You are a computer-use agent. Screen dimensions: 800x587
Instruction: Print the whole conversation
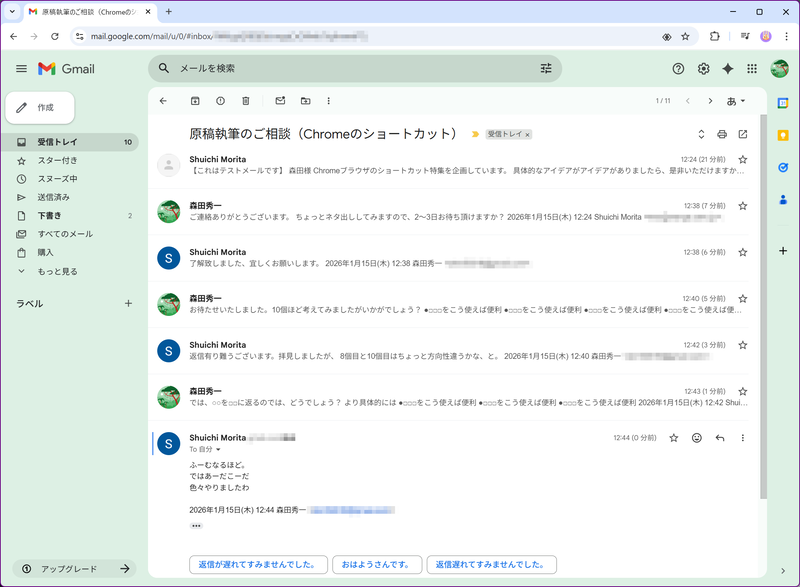click(x=722, y=134)
